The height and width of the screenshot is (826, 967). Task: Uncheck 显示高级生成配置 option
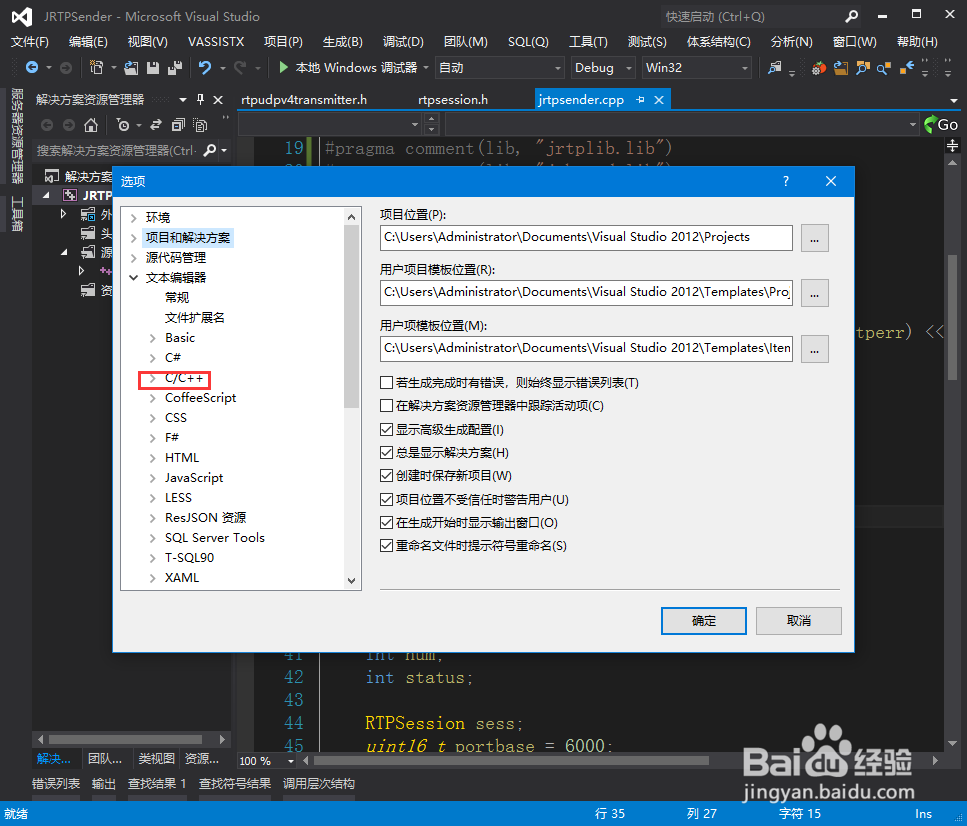pyautogui.click(x=386, y=429)
